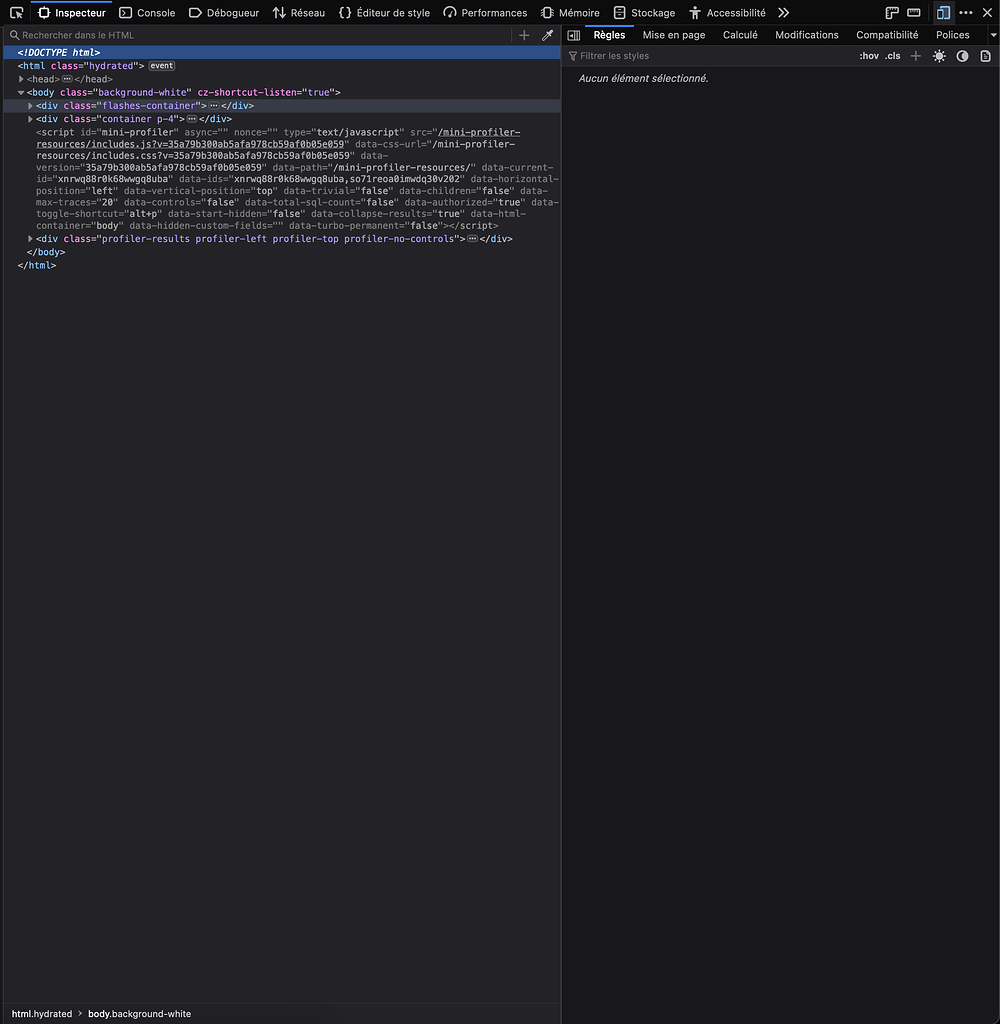Expand the flashes-container div
Viewport: 1000px width, 1024px height.
(x=30, y=105)
